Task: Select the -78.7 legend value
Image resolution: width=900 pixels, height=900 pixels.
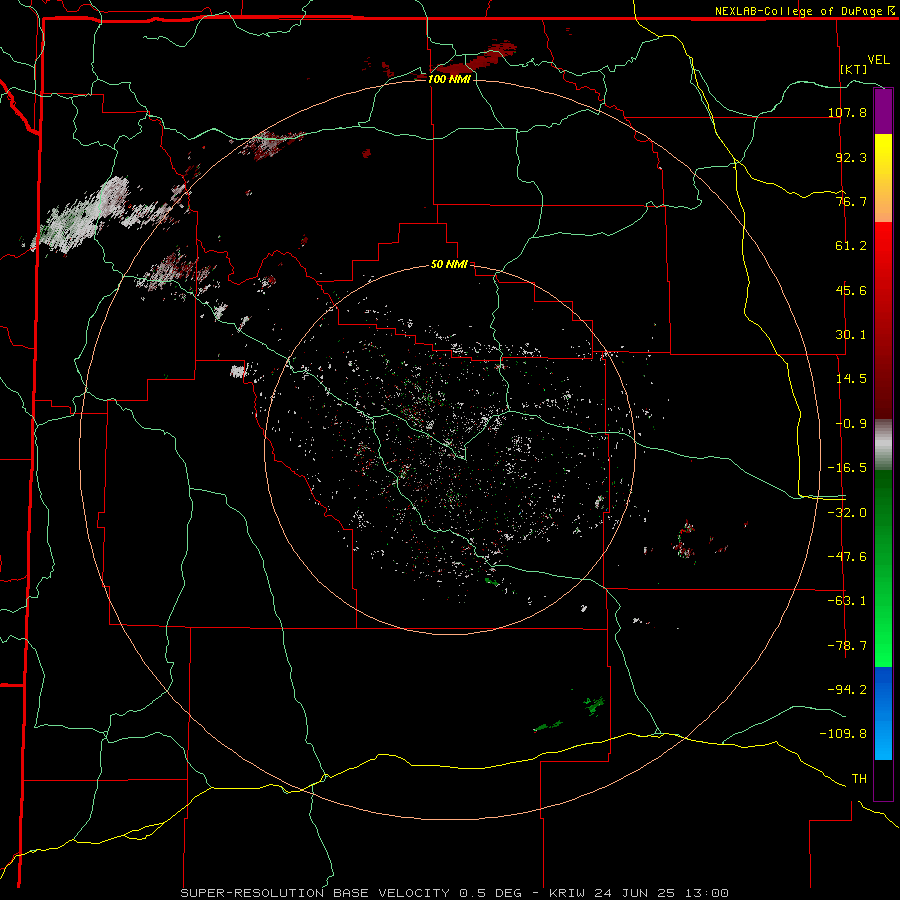Action: pyautogui.click(x=848, y=646)
